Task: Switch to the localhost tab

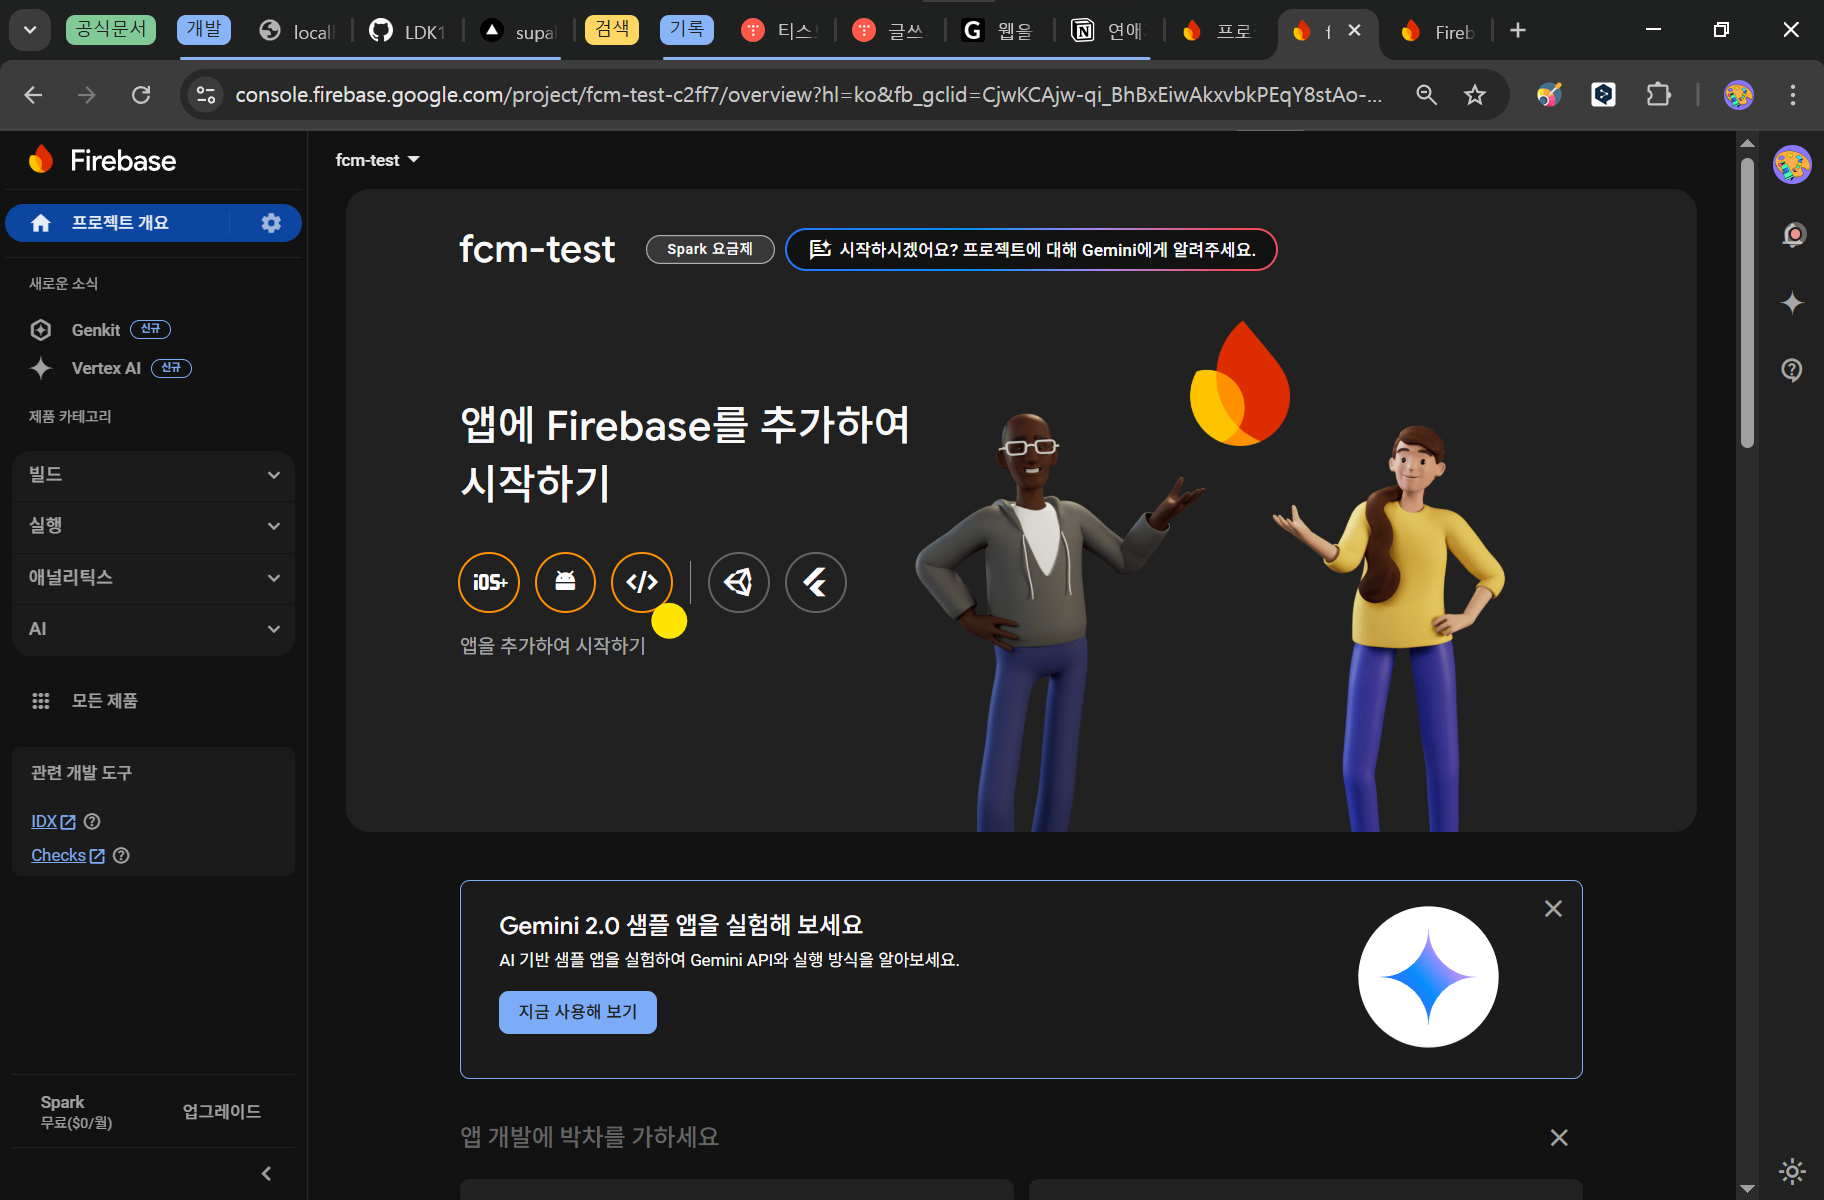Action: click(x=298, y=31)
